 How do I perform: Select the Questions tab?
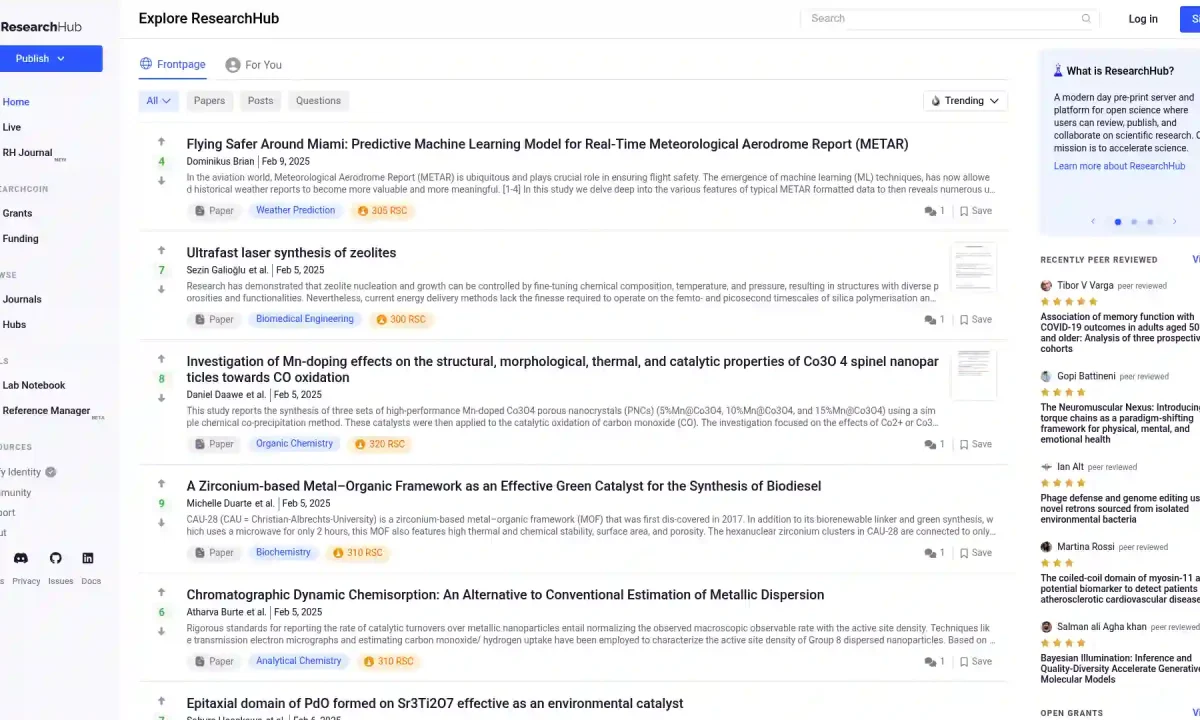pyautogui.click(x=318, y=100)
